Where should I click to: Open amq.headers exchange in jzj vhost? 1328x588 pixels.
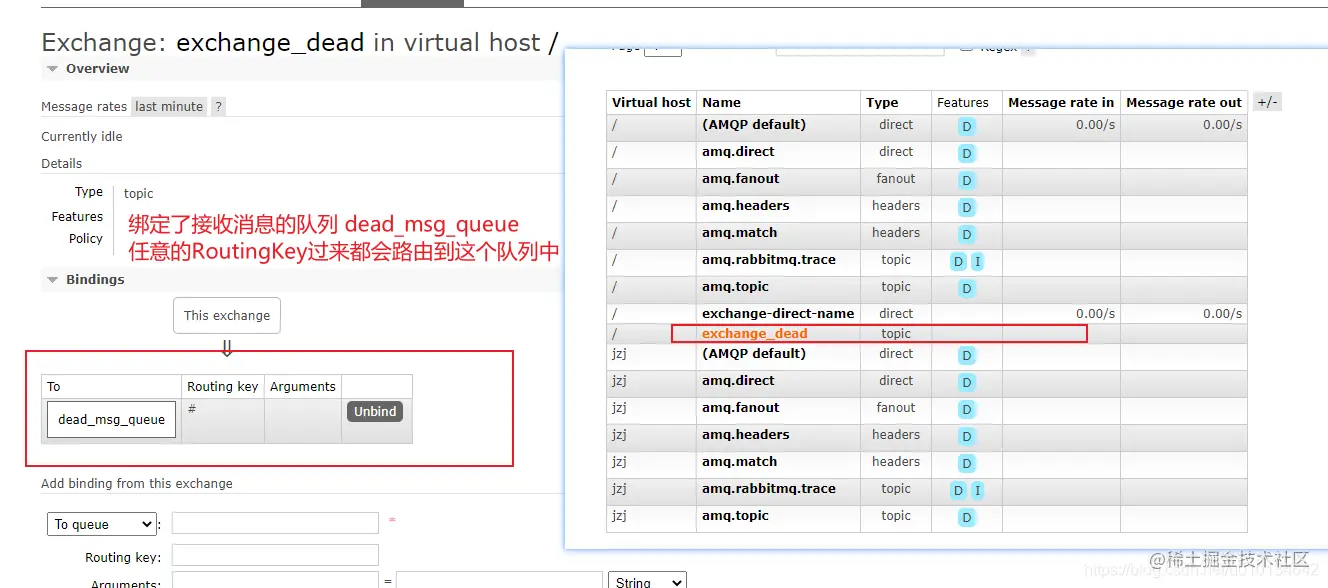tap(745, 435)
